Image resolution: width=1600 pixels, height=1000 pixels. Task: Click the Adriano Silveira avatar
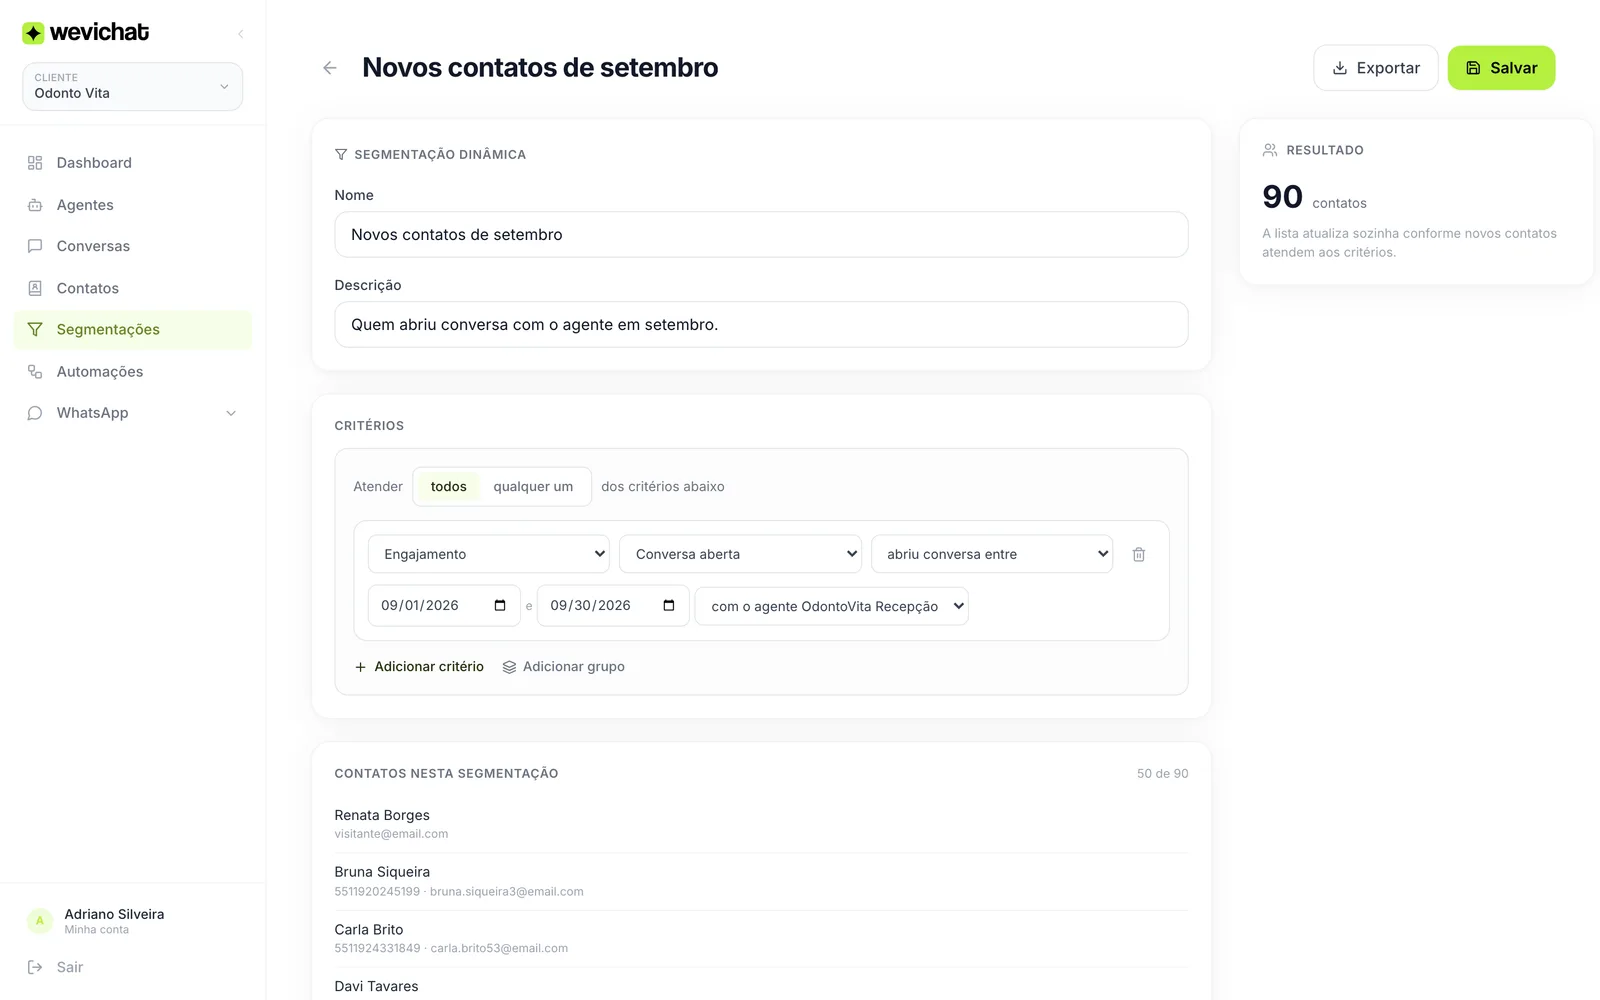pyautogui.click(x=40, y=921)
